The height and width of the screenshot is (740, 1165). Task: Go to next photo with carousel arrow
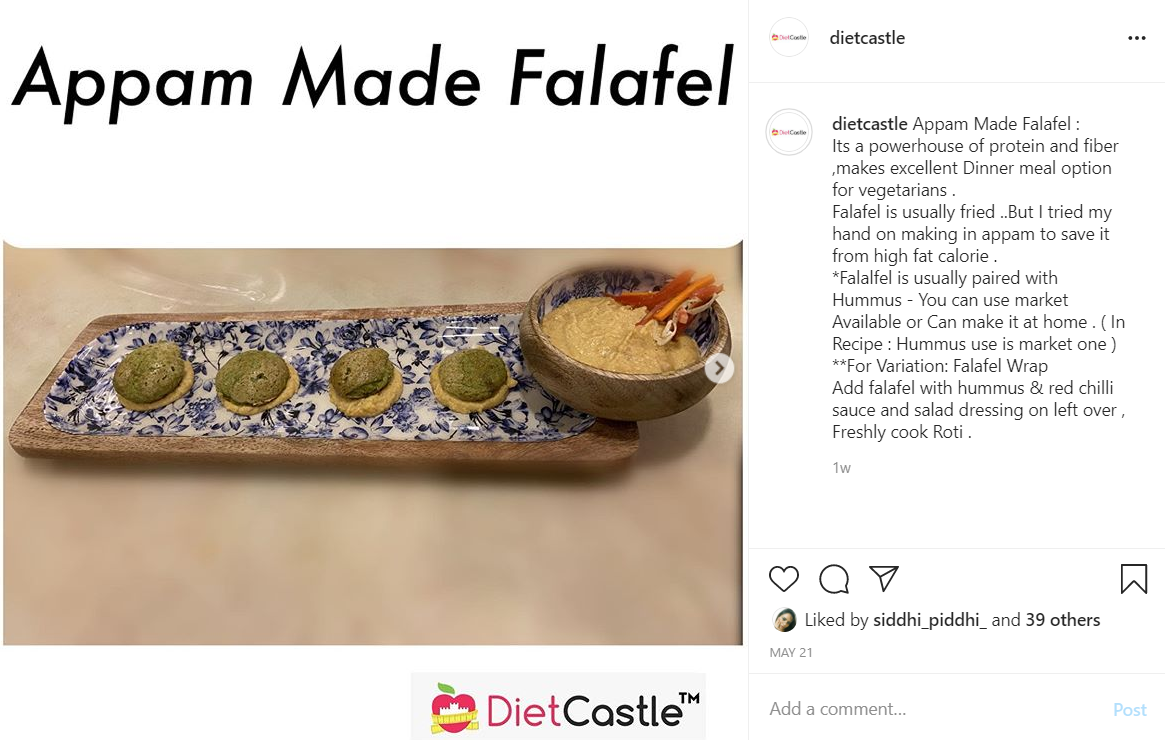click(718, 369)
